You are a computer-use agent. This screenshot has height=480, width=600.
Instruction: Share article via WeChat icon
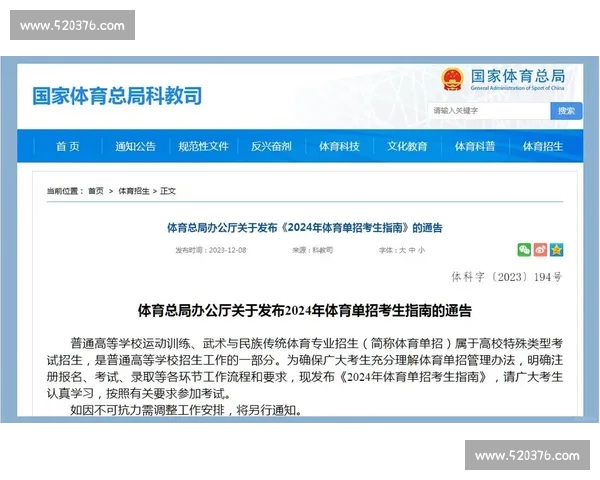(x=524, y=250)
